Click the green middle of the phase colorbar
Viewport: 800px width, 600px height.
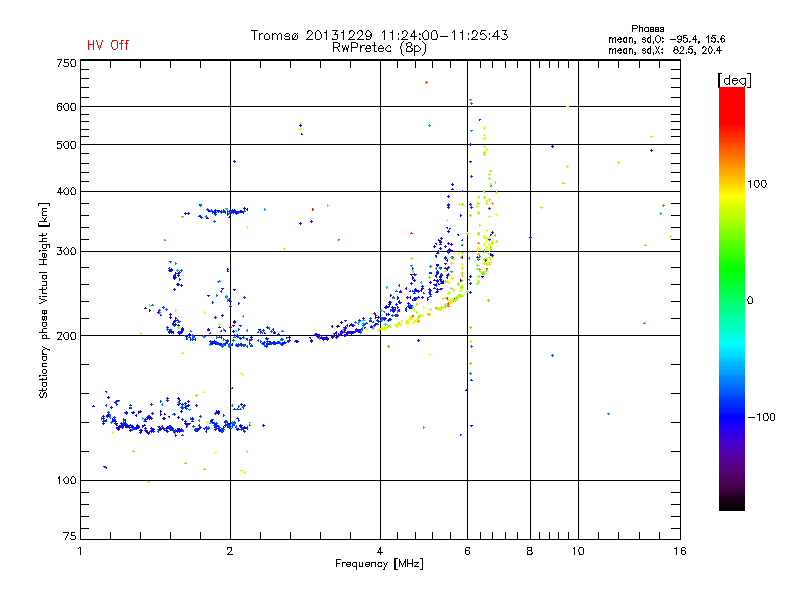[x=732, y=276]
